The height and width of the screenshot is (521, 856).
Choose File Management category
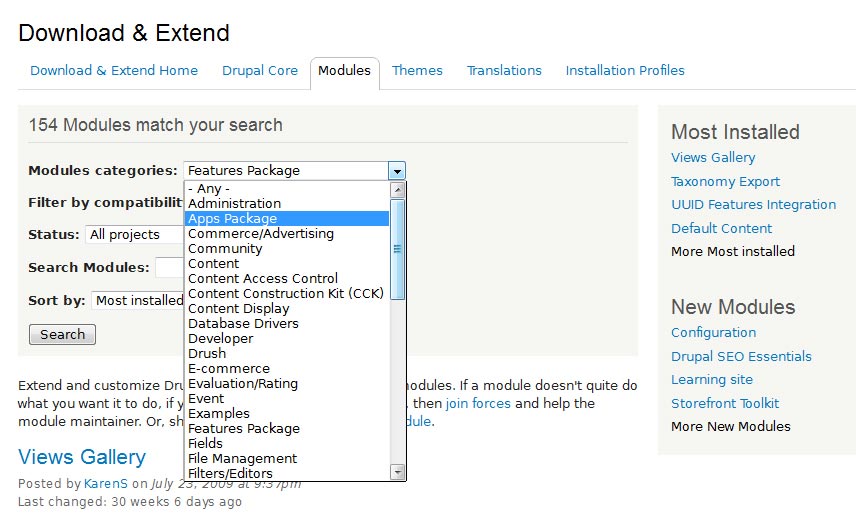287,459
